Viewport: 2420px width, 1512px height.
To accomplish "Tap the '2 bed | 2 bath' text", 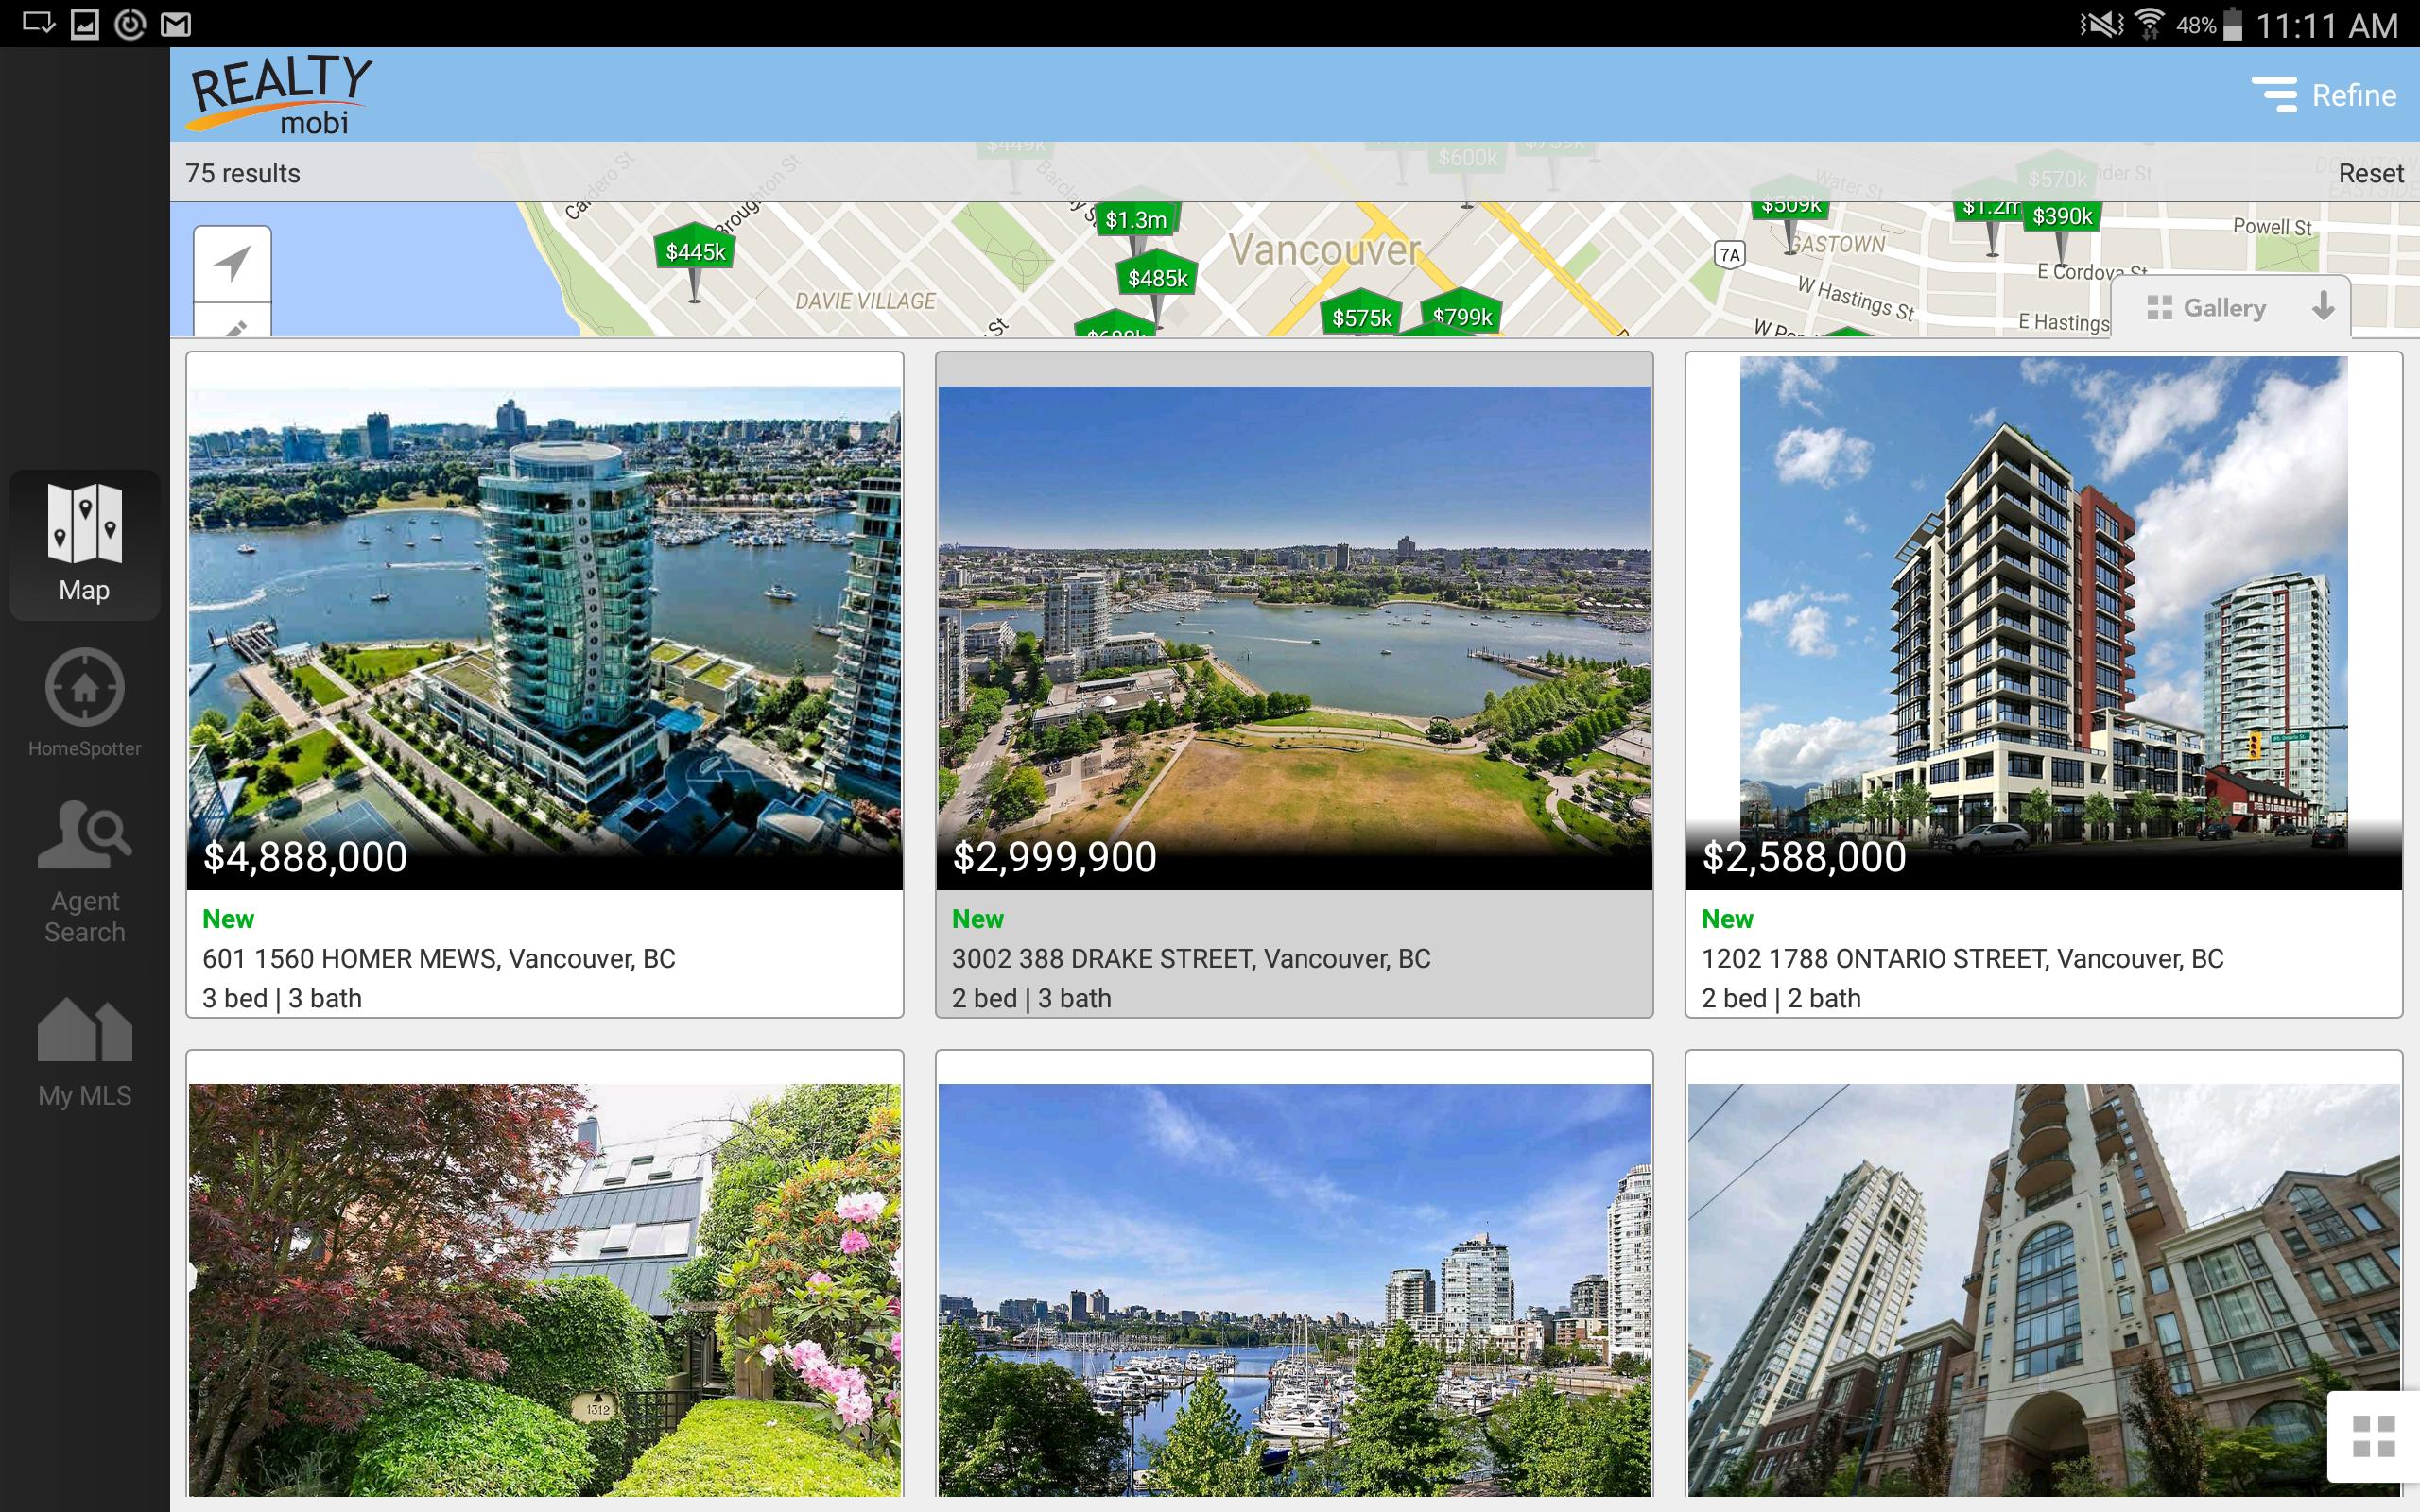I will point(1781,998).
